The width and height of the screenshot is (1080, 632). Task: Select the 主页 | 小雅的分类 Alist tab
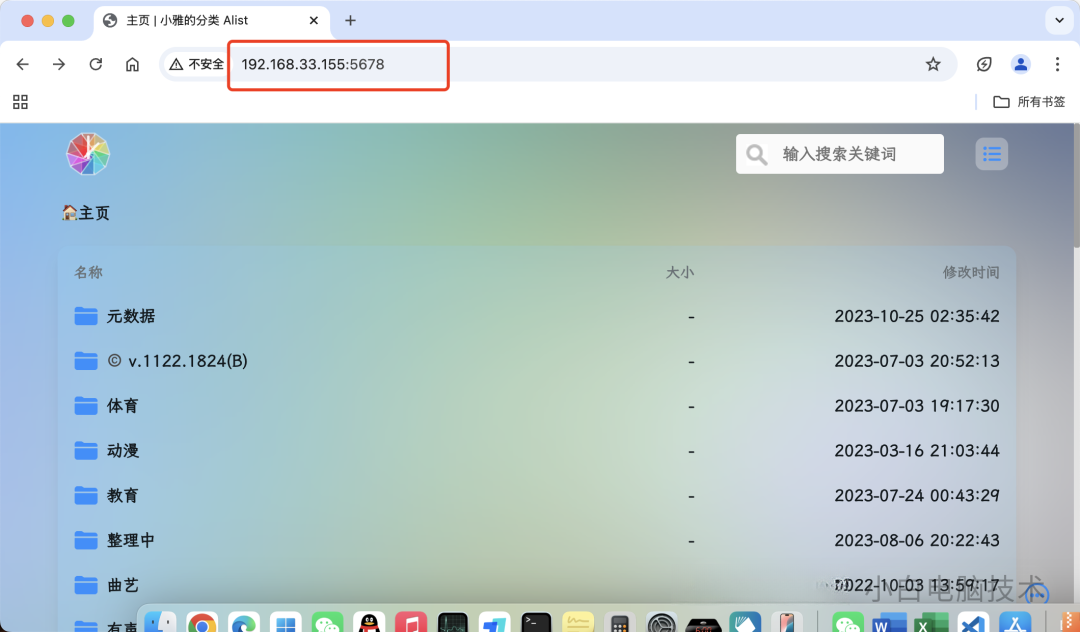tap(212, 21)
